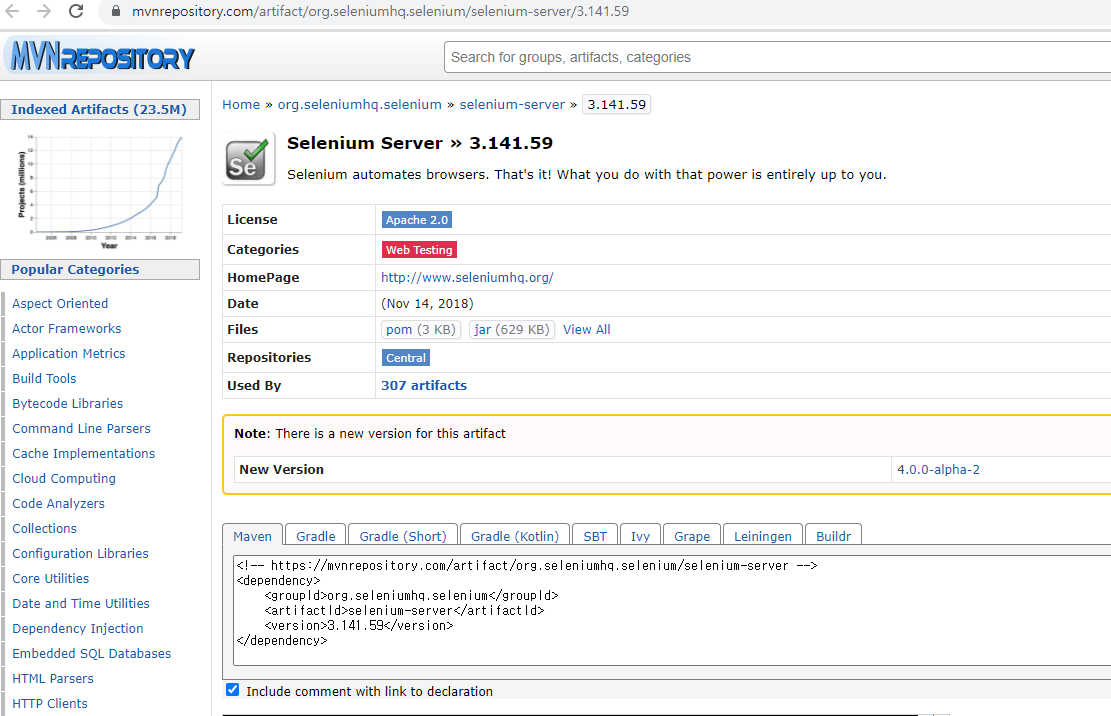Switch to the SBT tab
1111x716 pixels.
(595, 536)
